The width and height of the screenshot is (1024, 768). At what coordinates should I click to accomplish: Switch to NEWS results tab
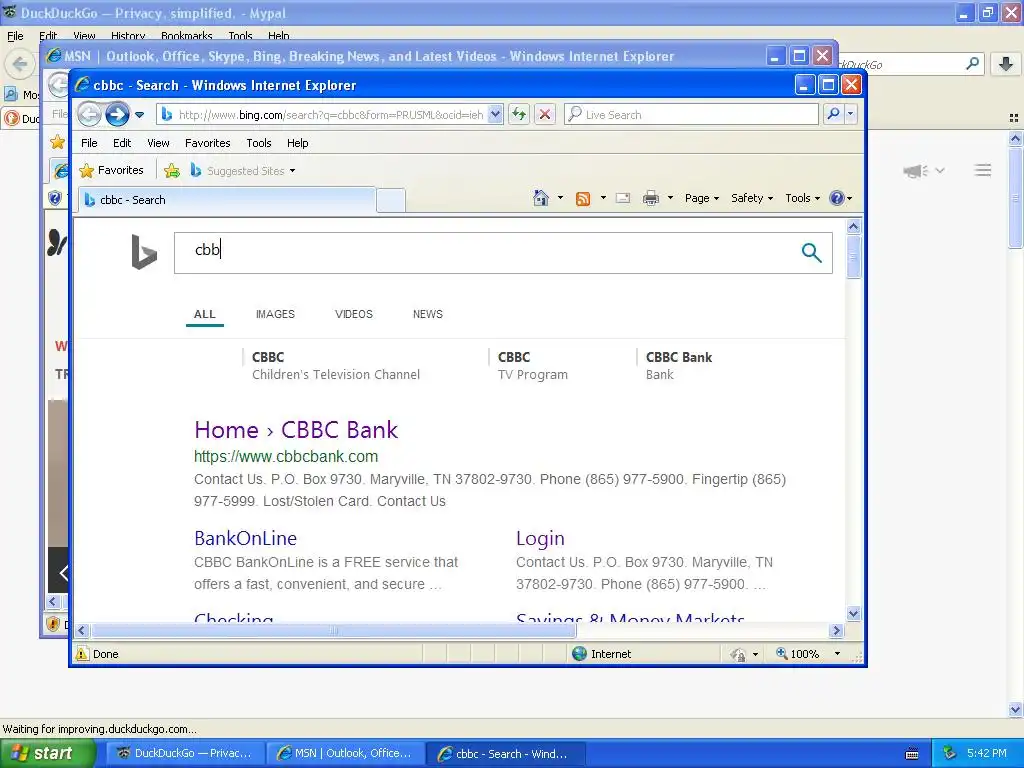428,314
